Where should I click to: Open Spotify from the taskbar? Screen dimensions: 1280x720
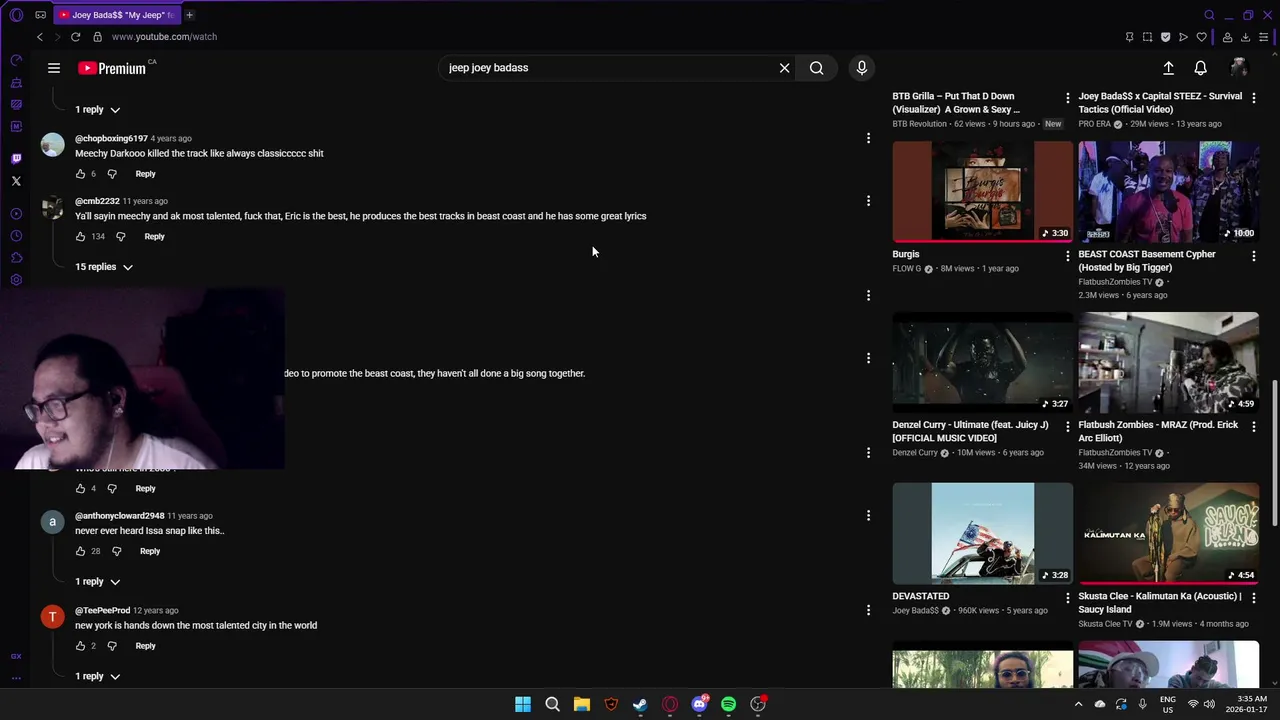click(728, 704)
